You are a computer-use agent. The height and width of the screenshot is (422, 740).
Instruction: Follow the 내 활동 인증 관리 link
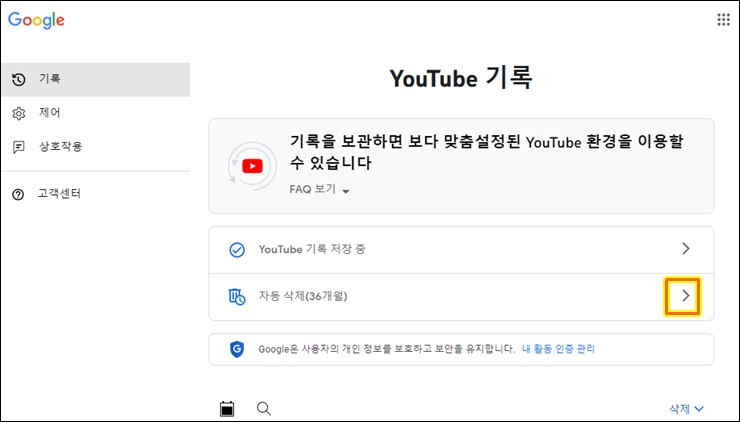coord(558,349)
